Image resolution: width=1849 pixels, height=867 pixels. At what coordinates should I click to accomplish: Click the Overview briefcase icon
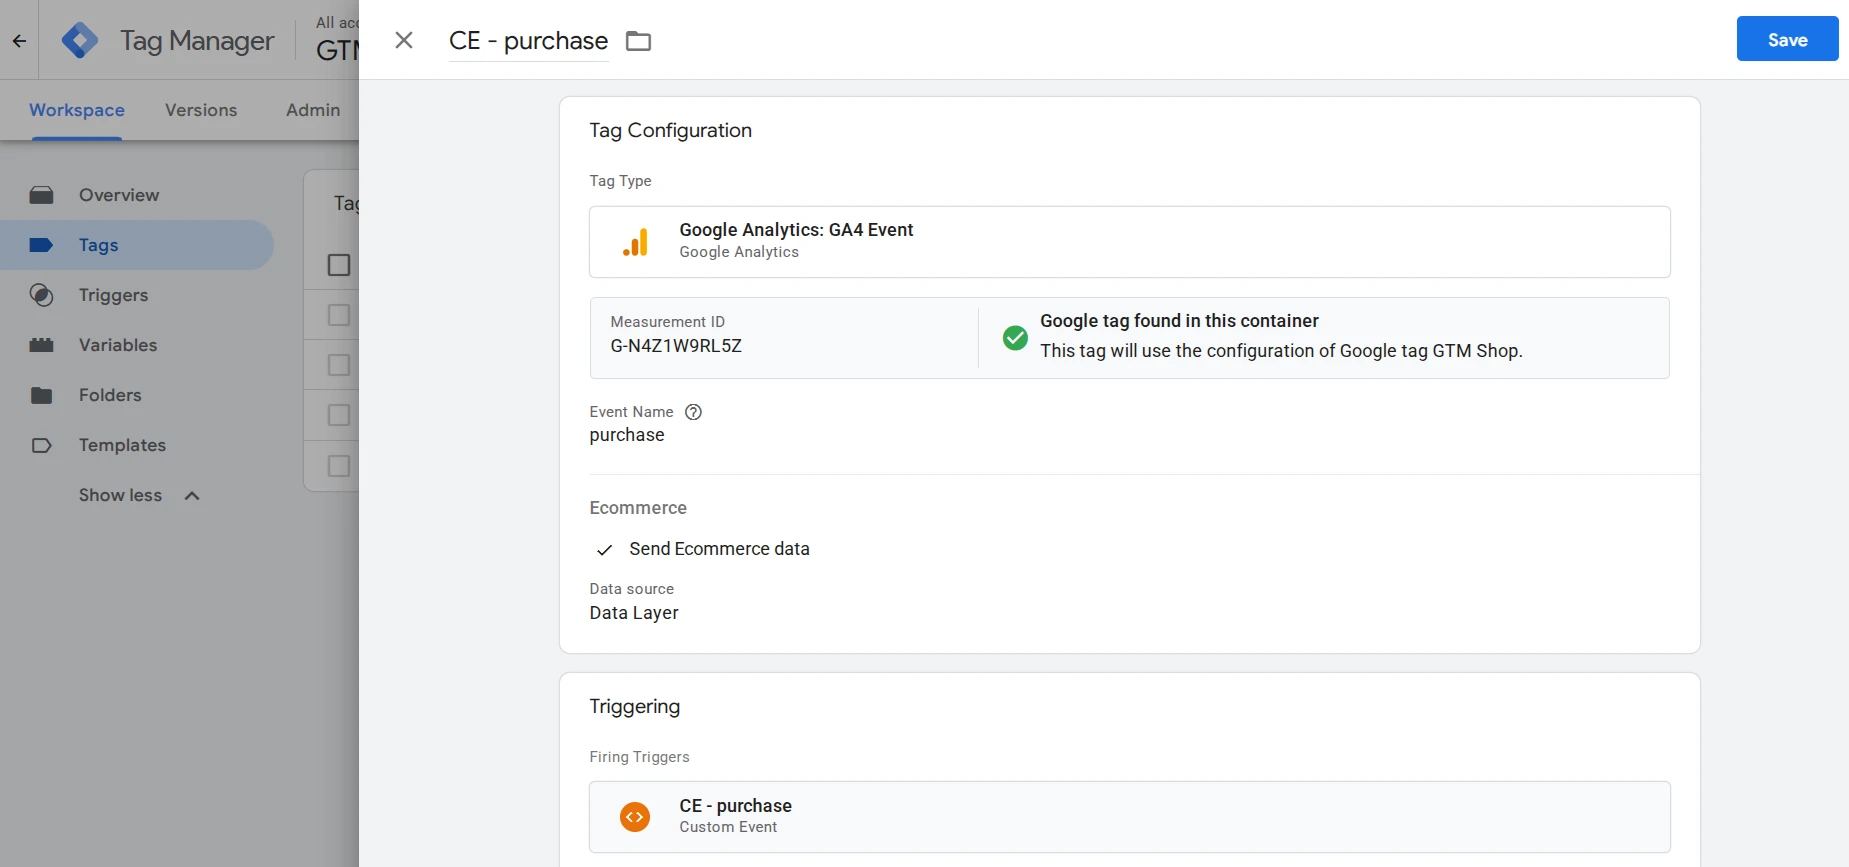pyautogui.click(x=41, y=195)
